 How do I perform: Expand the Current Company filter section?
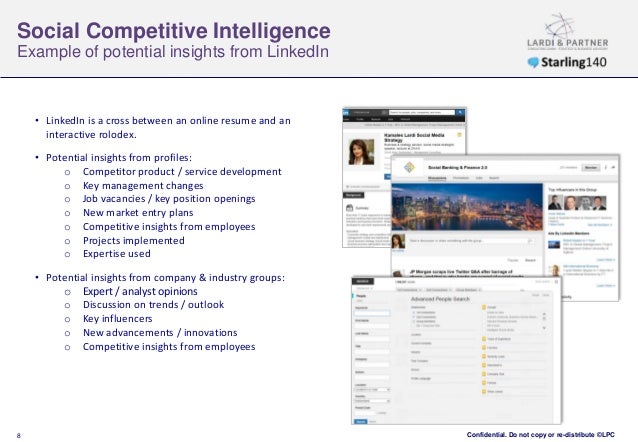pyautogui.click(x=421, y=343)
